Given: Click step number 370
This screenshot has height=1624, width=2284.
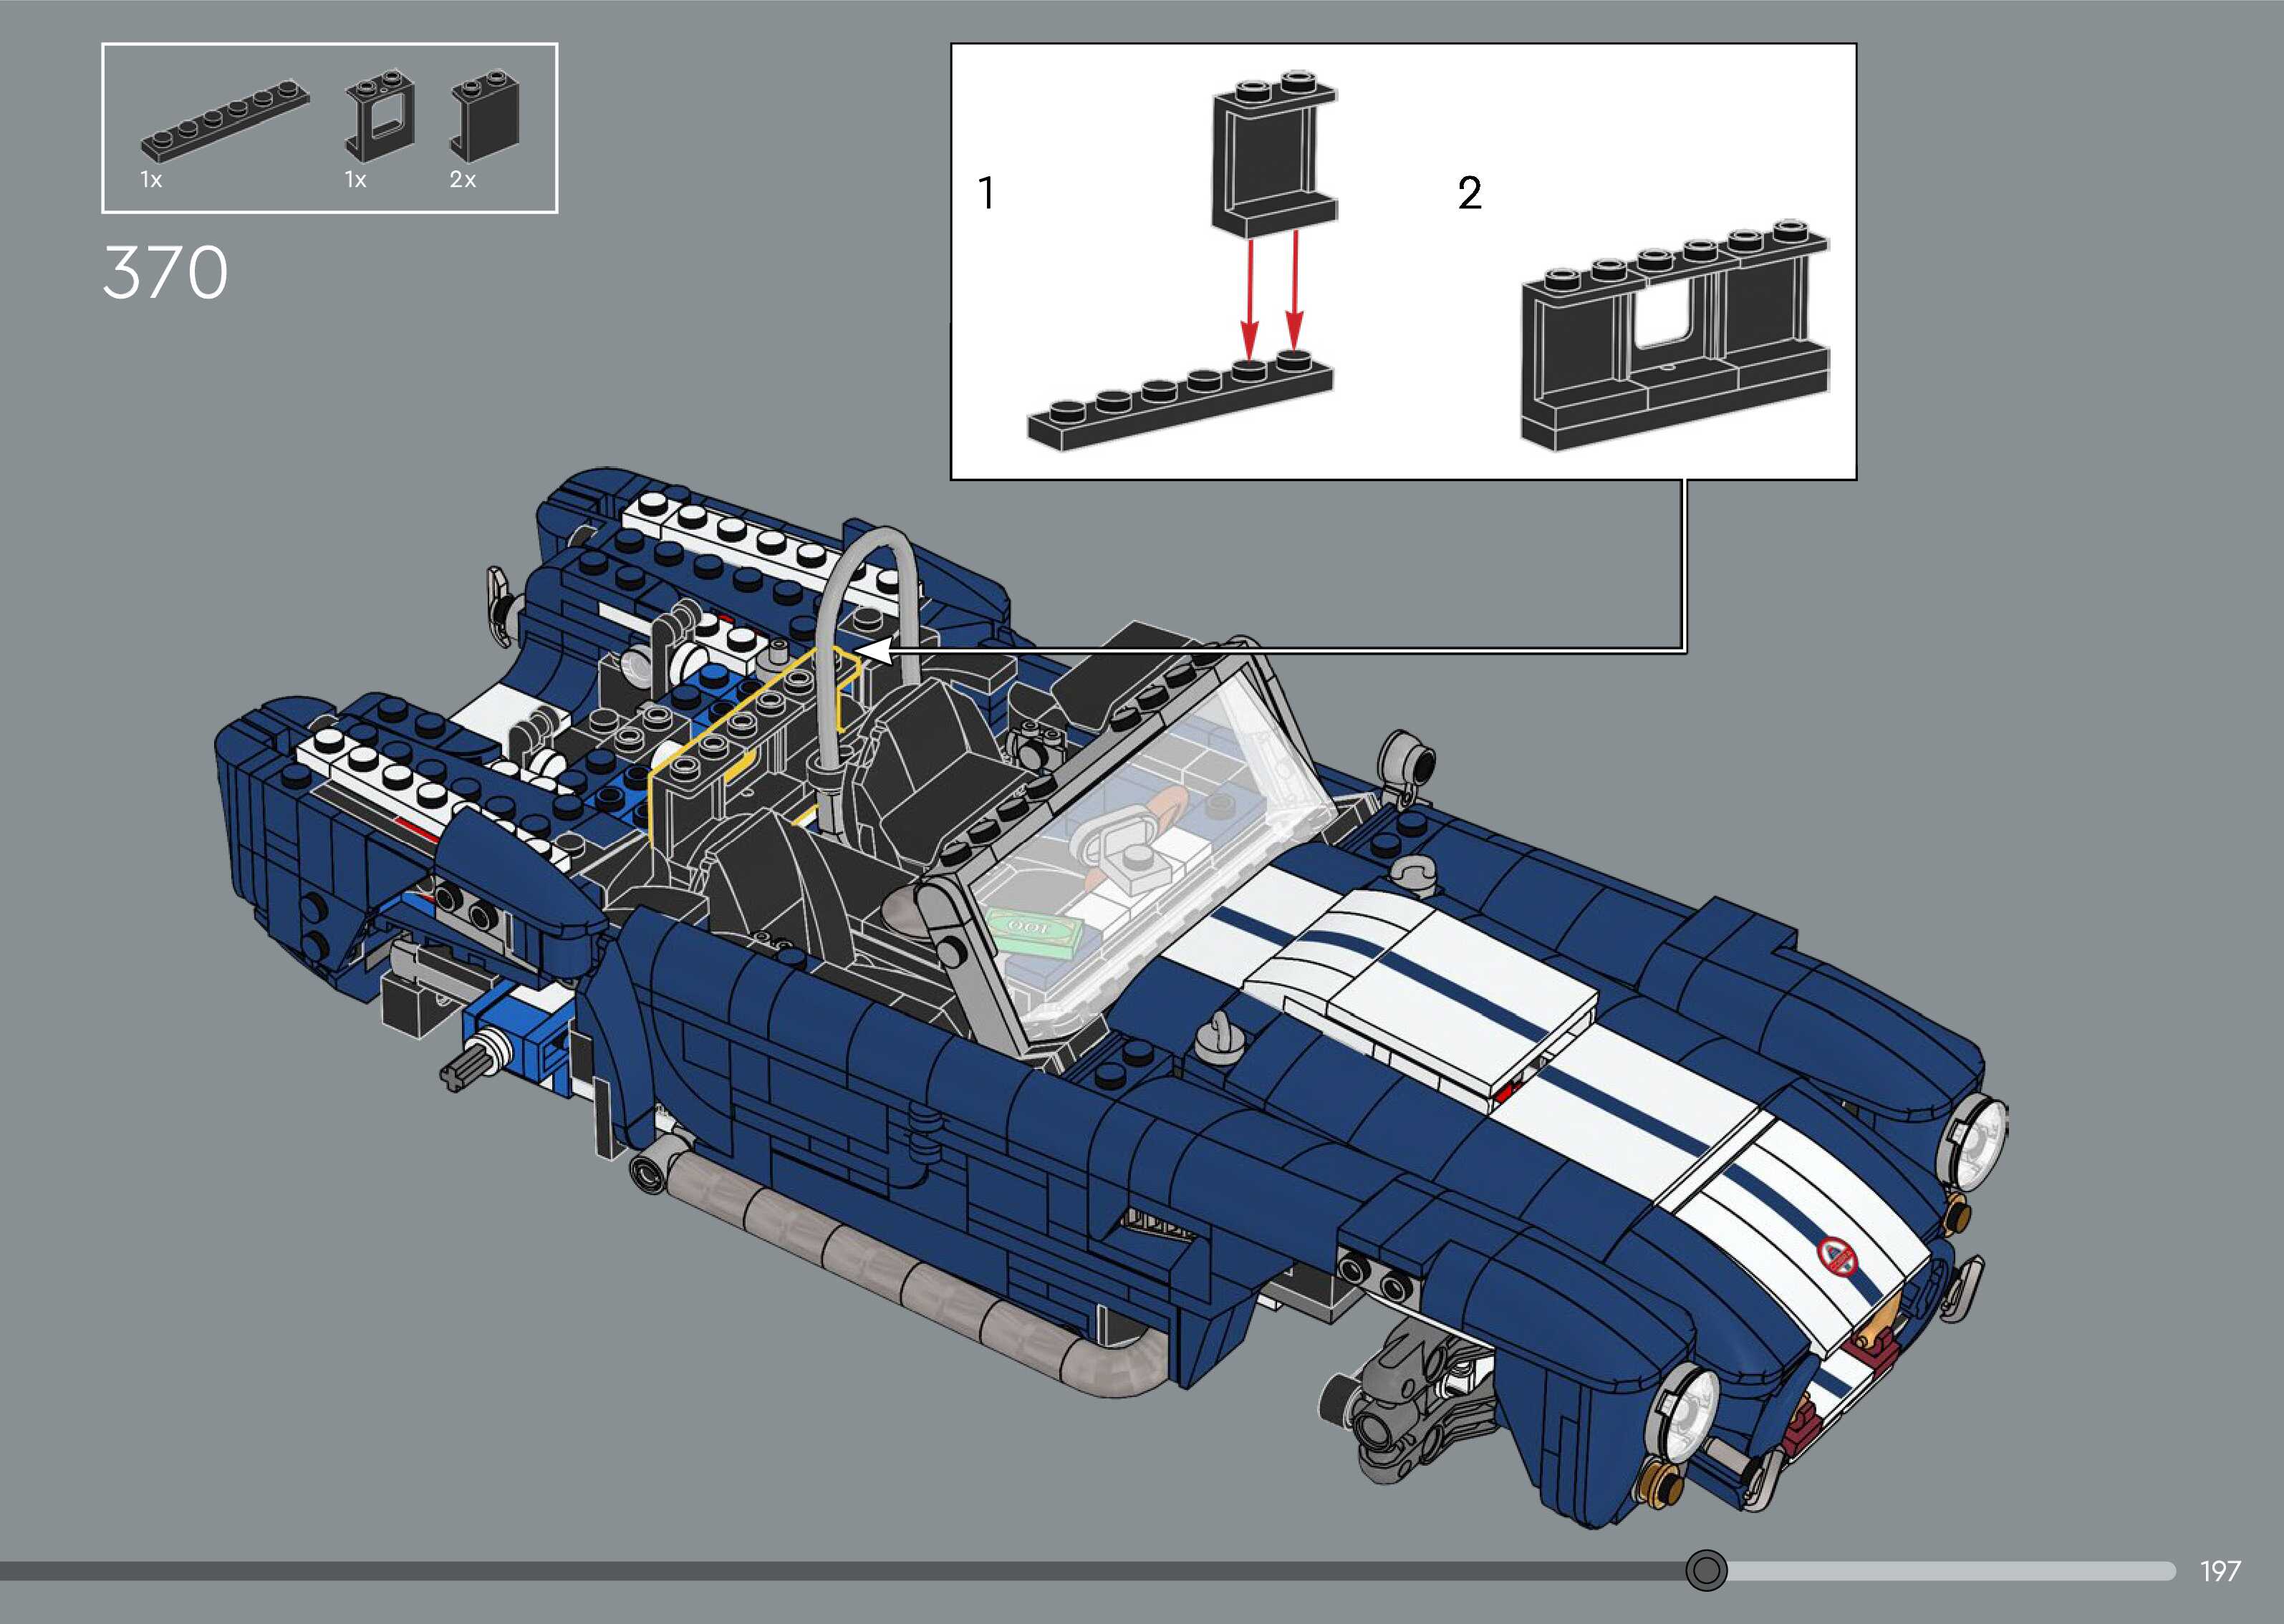Looking at the screenshot, I should [165, 273].
